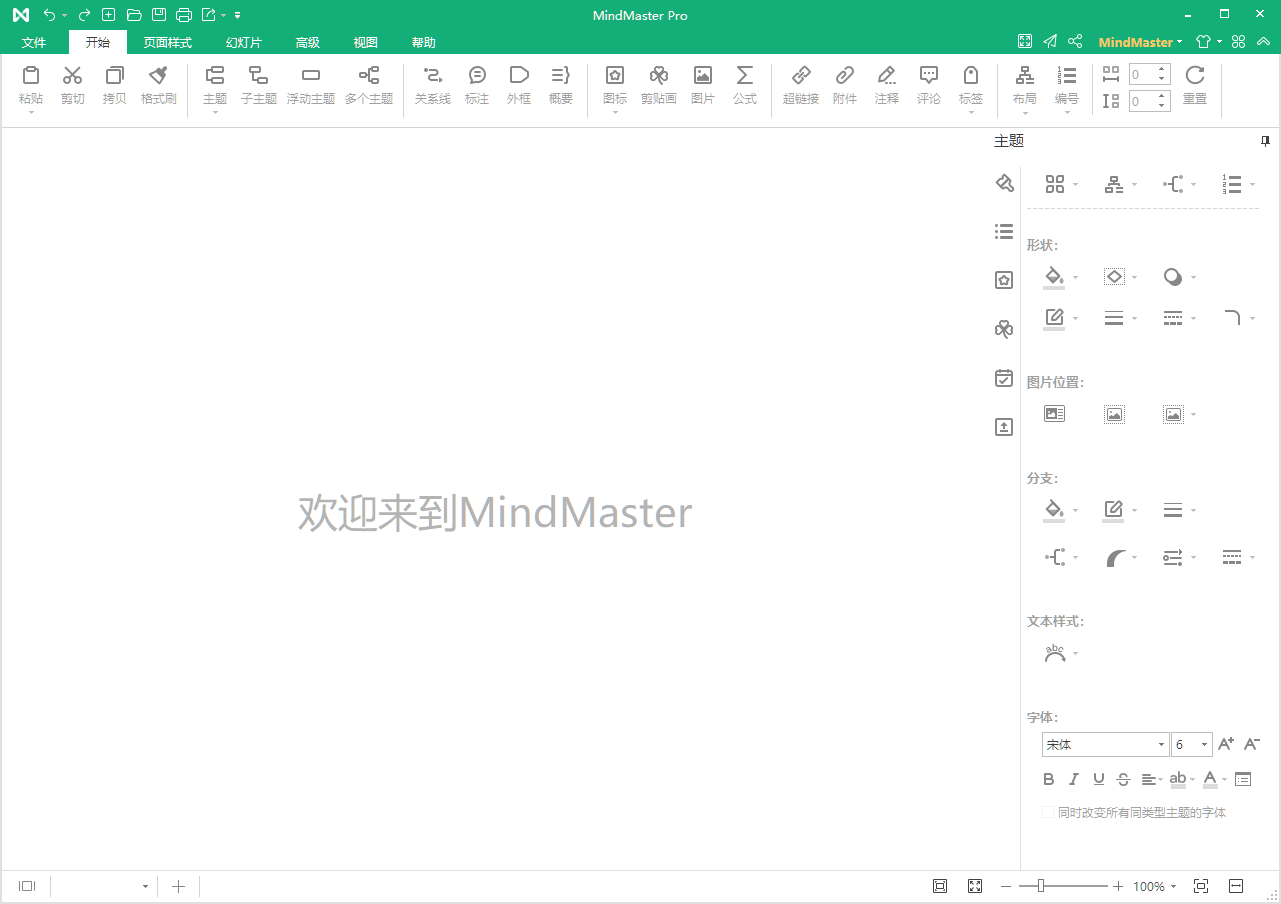This screenshot has height=904, width=1281.
Task: Open the File (文件) menu
Action: [x=34, y=43]
